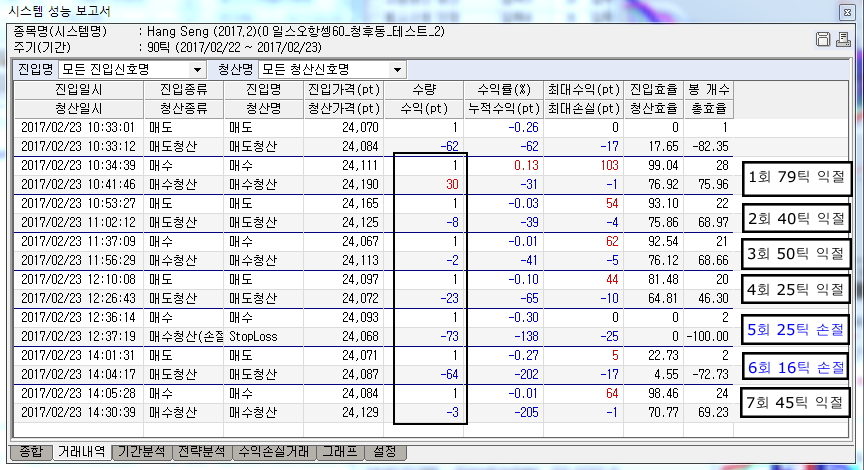864x470 pixels.
Task: Open the 진입명 dropdown list
Action: click(198, 70)
